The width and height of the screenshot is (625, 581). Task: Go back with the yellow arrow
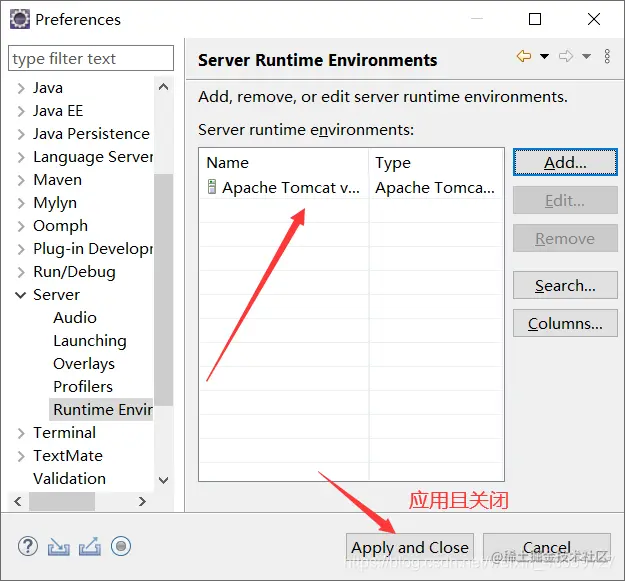(524, 56)
